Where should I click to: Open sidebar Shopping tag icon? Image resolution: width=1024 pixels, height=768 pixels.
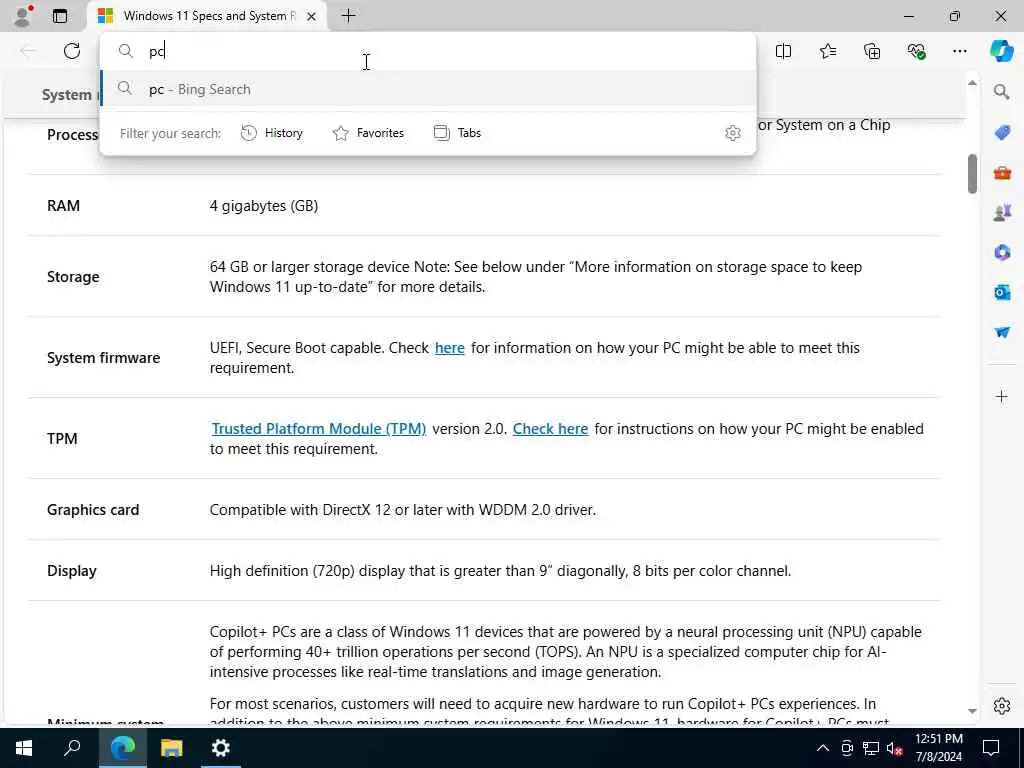pyautogui.click(x=1002, y=133)
